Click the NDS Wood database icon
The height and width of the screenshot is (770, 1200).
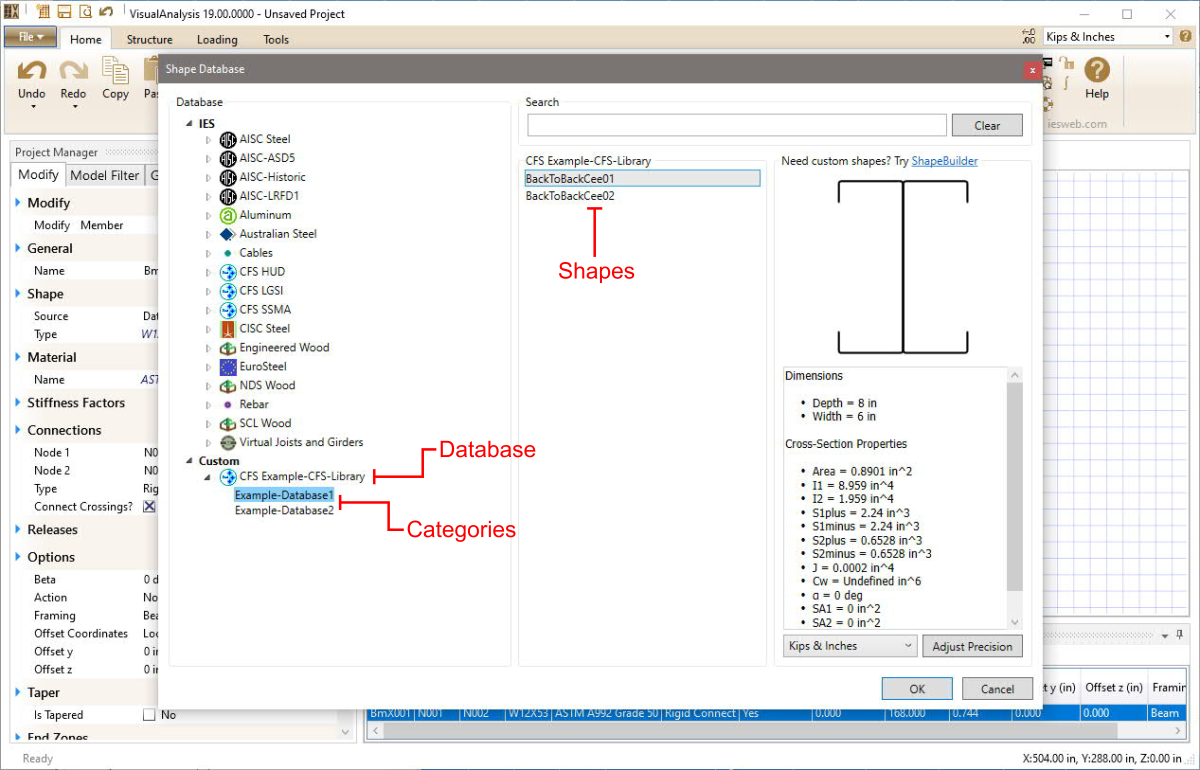pyautogui.click(x=228, y=385)
